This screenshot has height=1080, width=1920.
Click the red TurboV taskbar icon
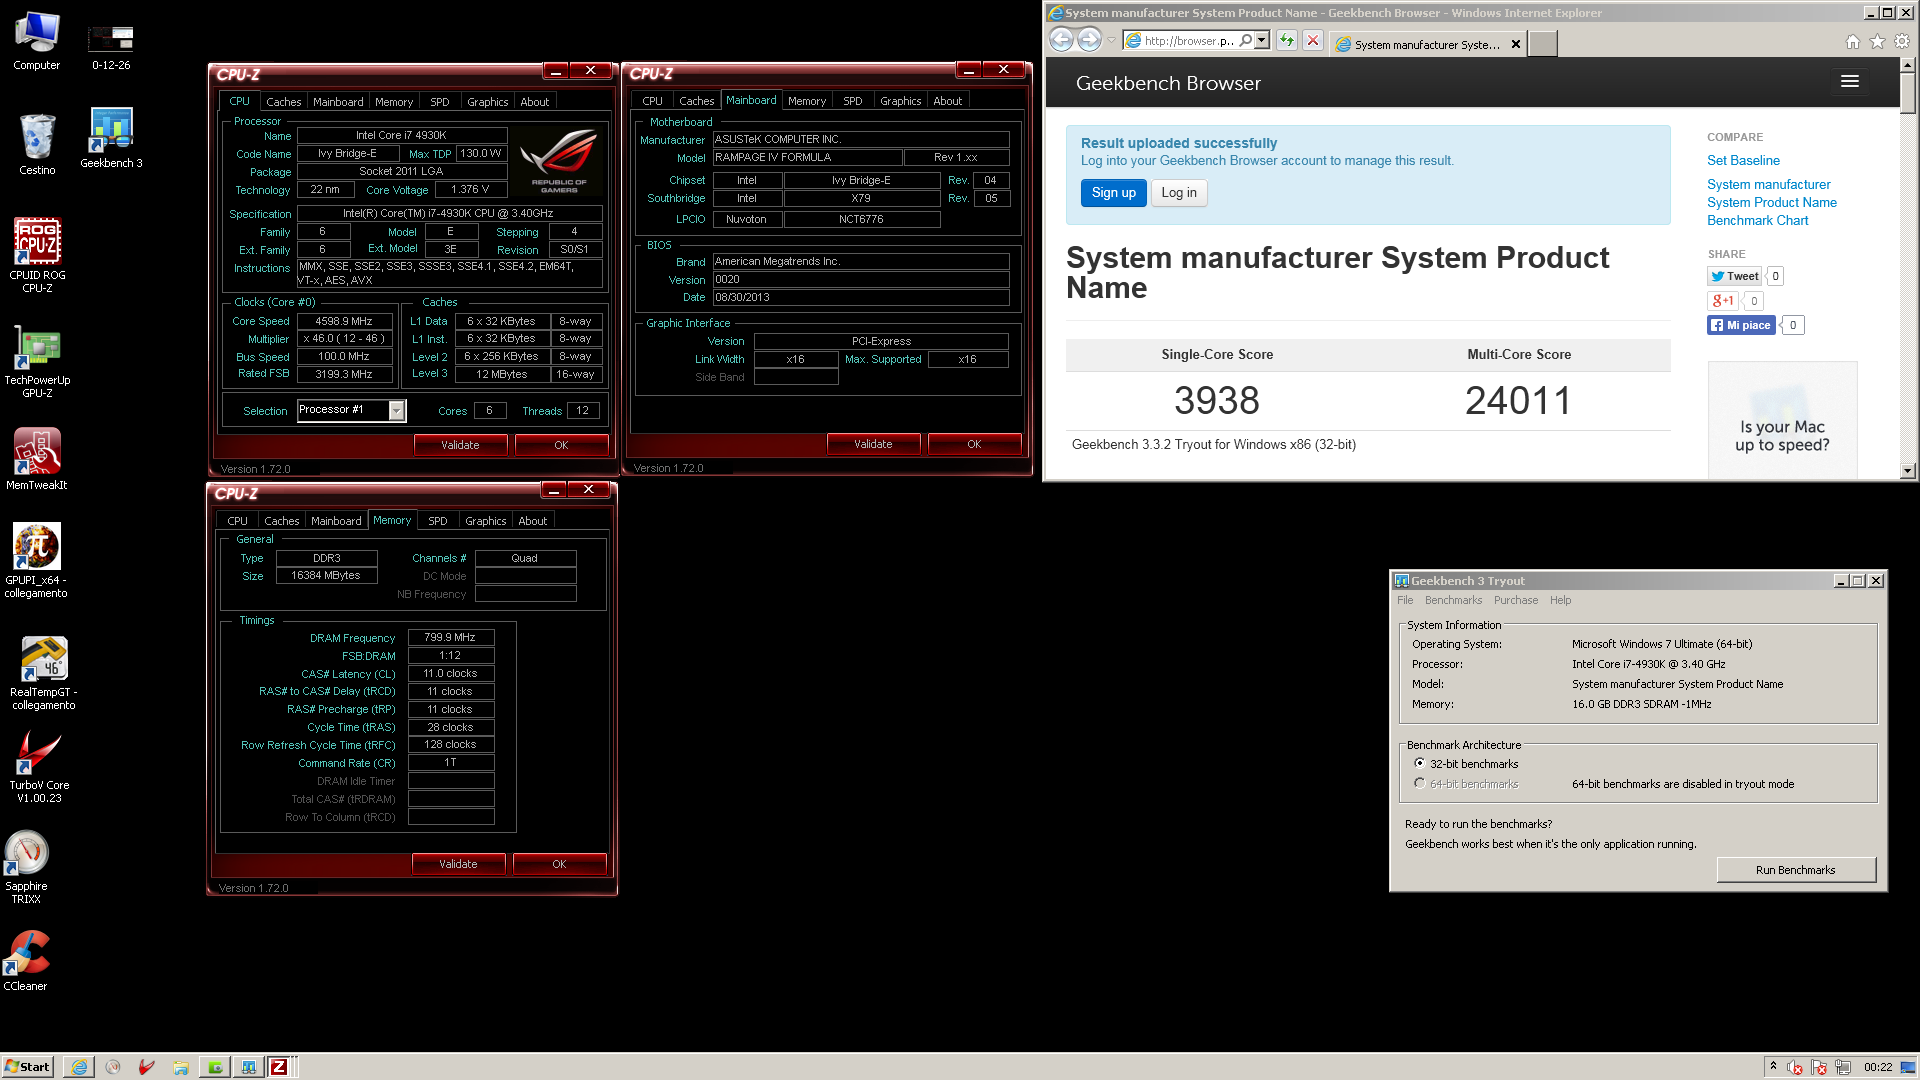click(147, 1067)
